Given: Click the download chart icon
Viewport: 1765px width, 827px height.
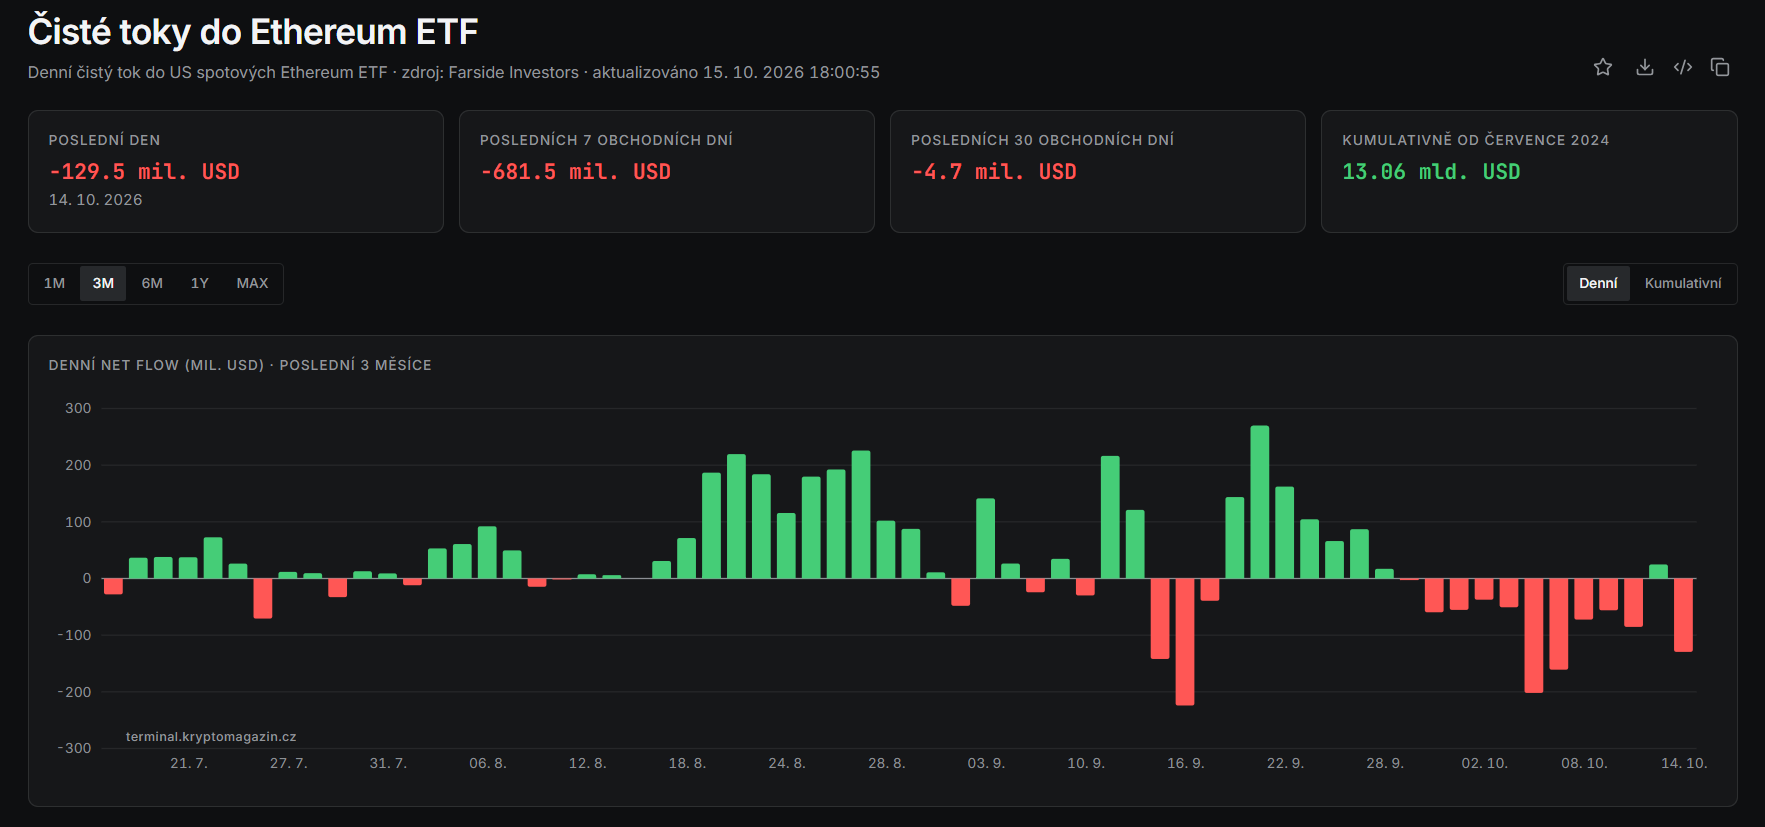Looking at the screenshot, I should (1644, 67).
